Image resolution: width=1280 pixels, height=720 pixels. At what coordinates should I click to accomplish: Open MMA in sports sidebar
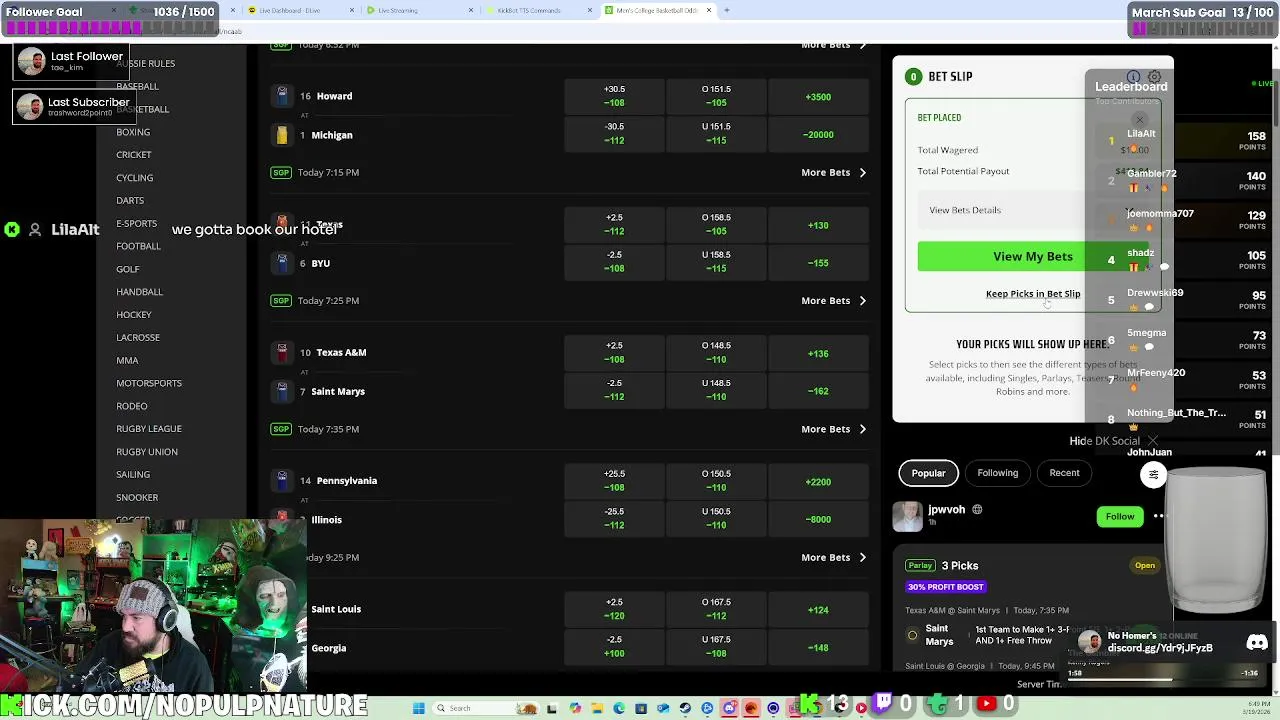click(x=127, y=360)
